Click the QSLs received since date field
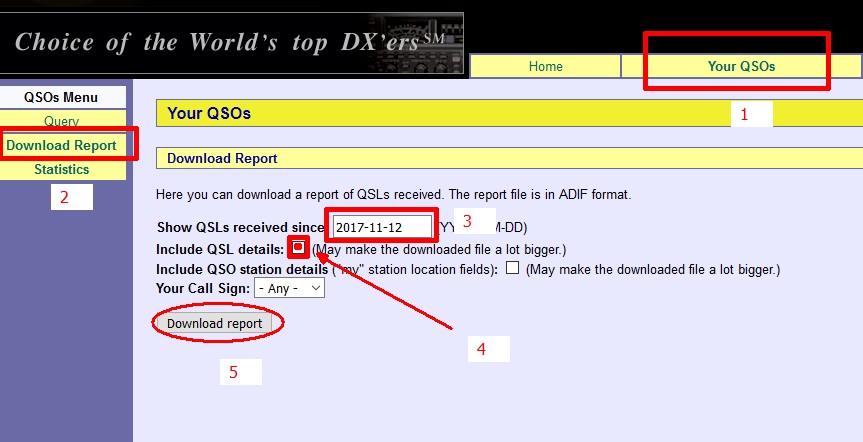Viewport: 863px width, 442px height. pyautogui.click(x=382, y=227)
